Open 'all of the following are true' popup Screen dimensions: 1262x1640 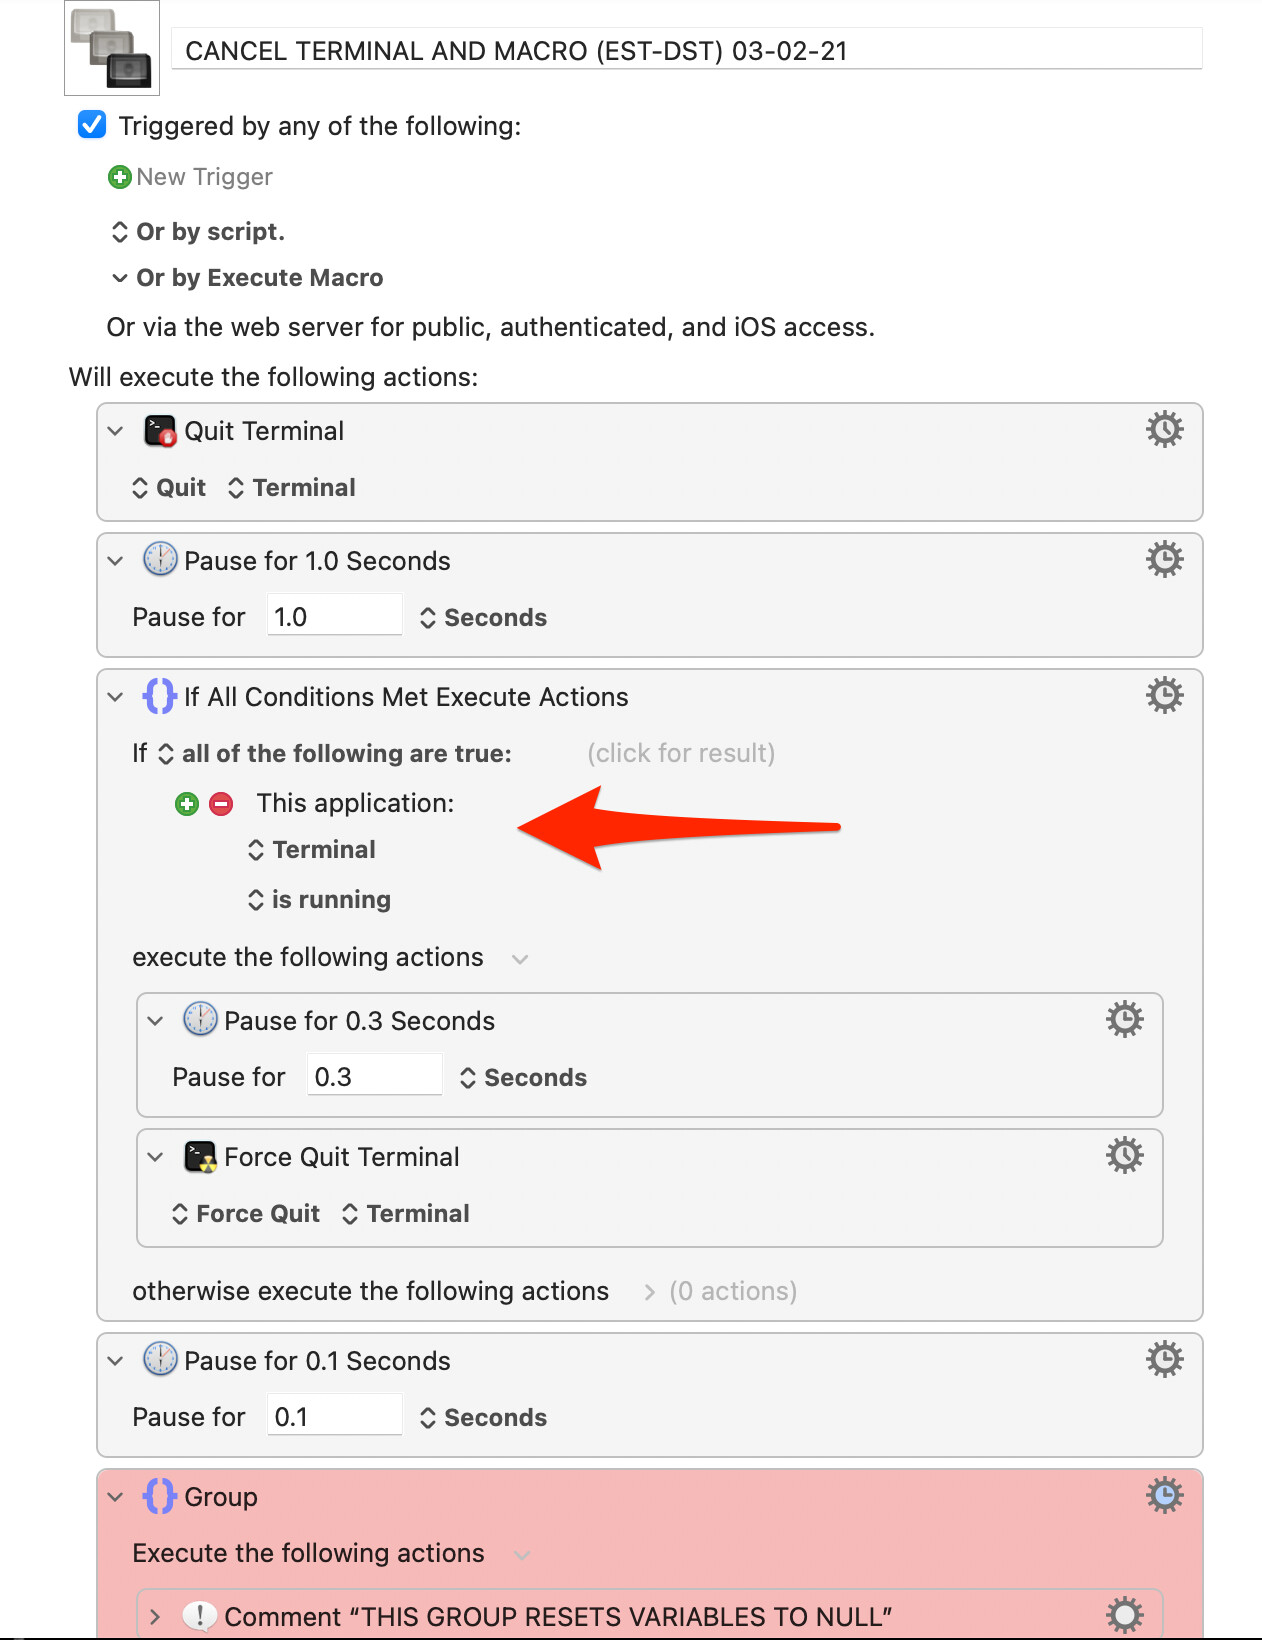pos(335,754)
